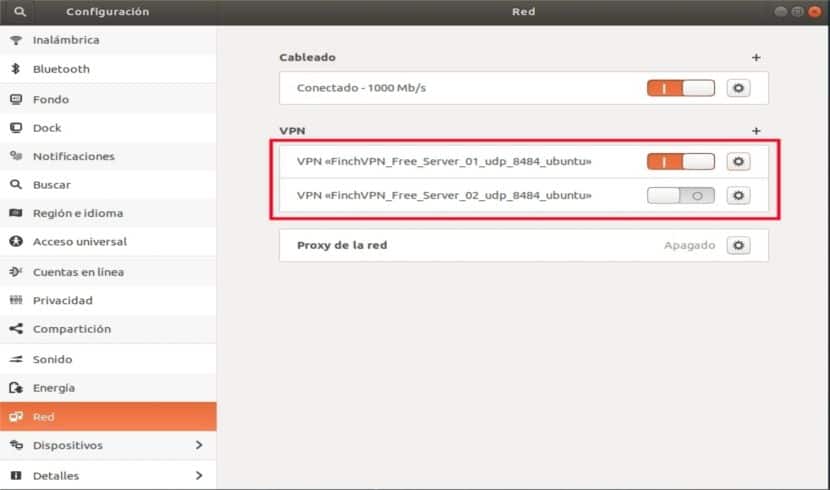This screenshot has height=490, width=830.
Task: Open Región e idioma panel
Action: point(108,213)
